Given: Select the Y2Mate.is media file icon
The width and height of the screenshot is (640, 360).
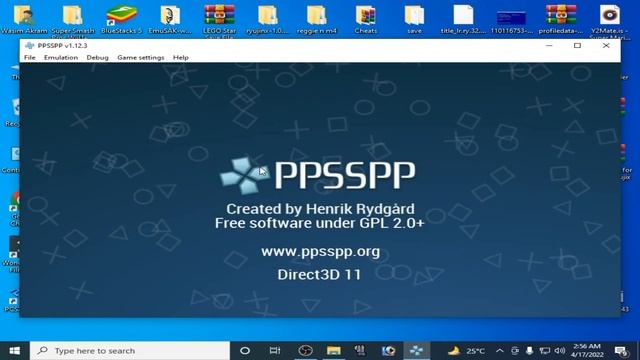Looking at the screenshot, I should [x=610, y=20].
